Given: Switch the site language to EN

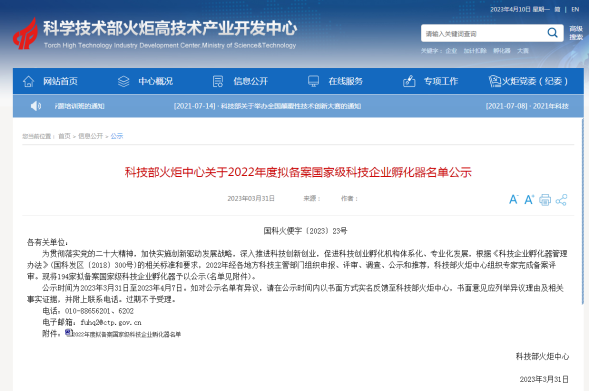Looking at the screenshot, I should (x=575, y=9).
